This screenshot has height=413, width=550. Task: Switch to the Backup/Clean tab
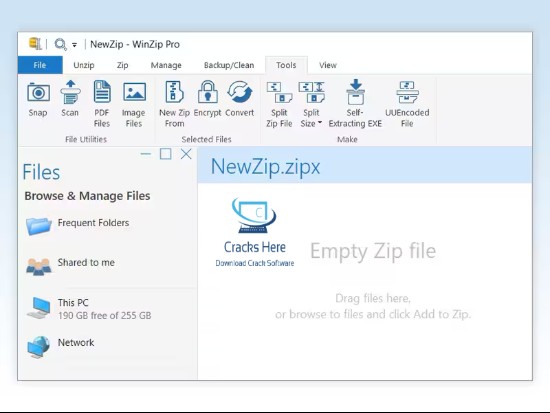coord(229,65)
